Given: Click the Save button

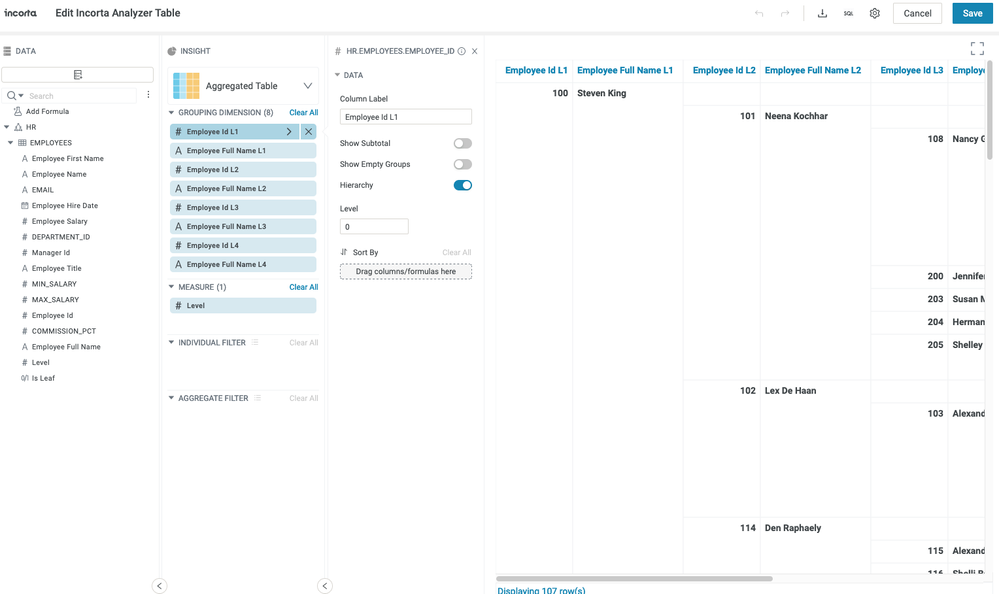Looking at the screenshot, I should point(972,14).
